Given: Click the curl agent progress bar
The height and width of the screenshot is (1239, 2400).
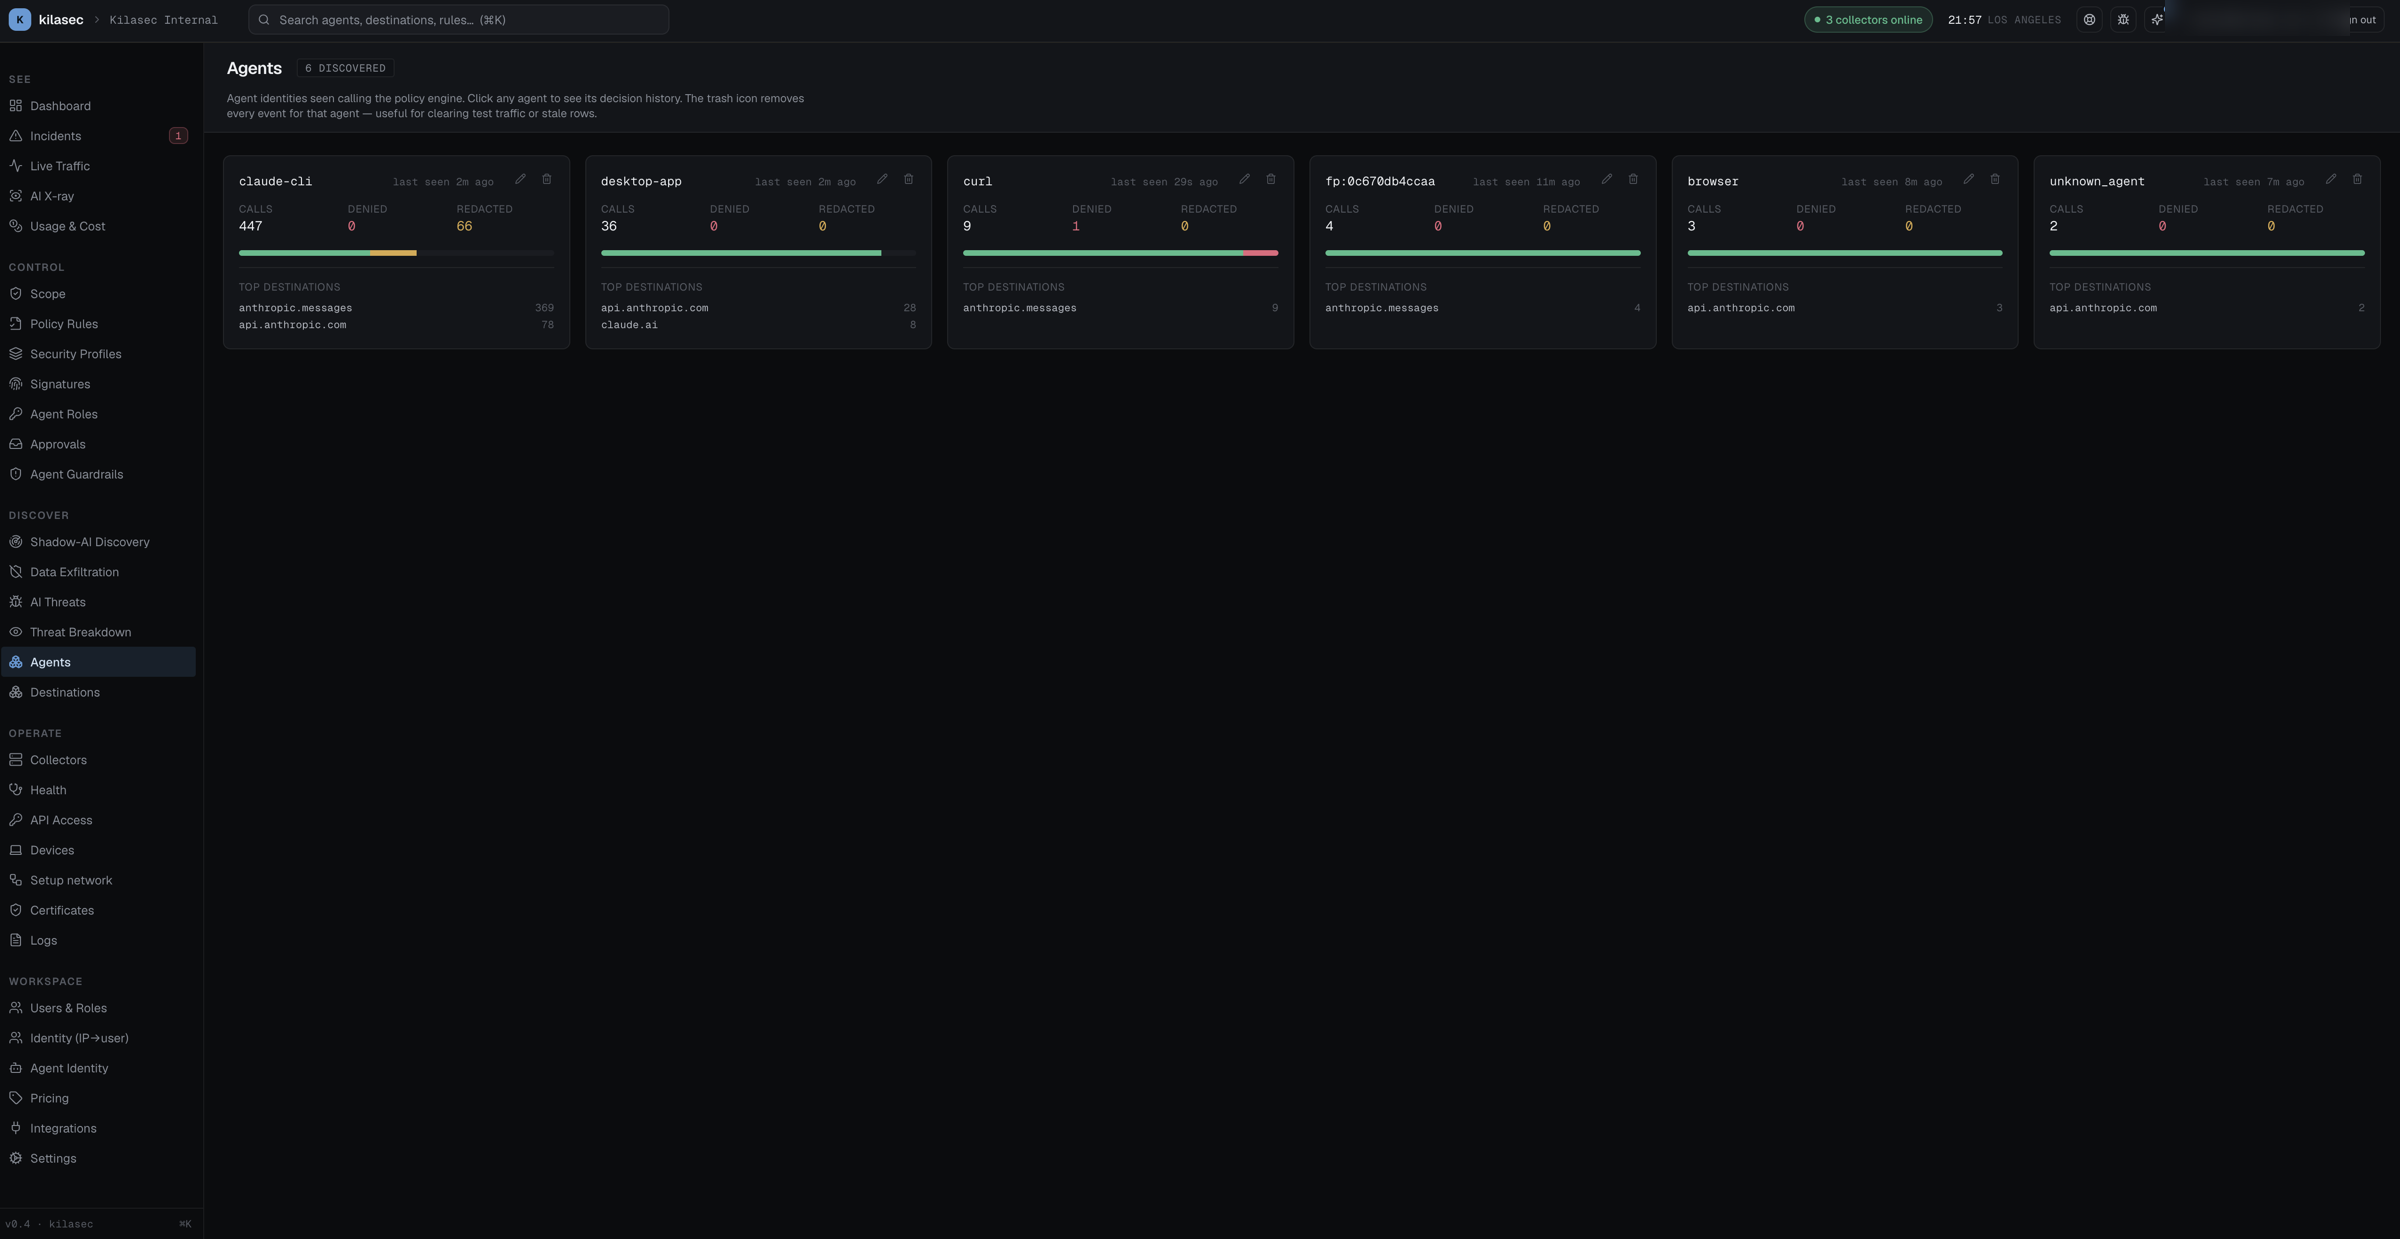Looking at the screenshot, I should [x=1120, y=253].
